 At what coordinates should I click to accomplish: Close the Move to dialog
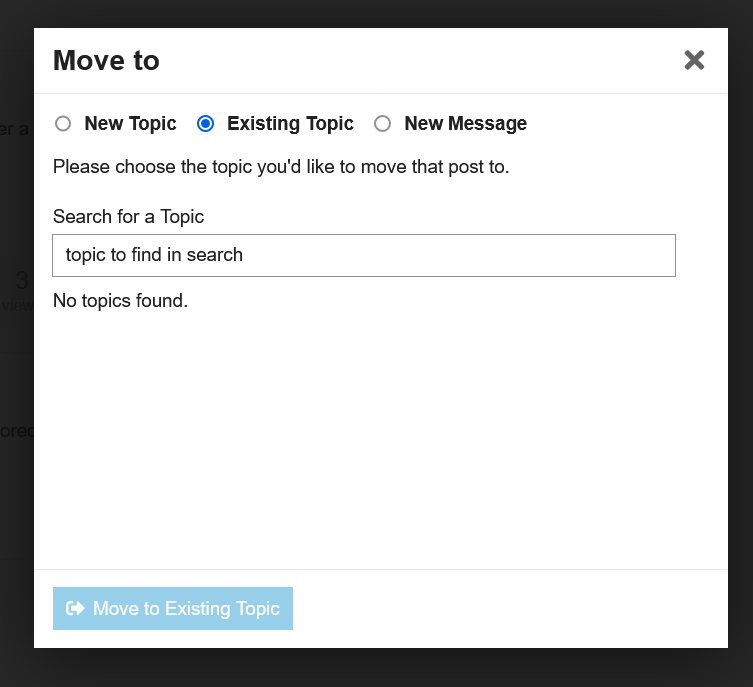pyautogui.click(x=694, y=60)
